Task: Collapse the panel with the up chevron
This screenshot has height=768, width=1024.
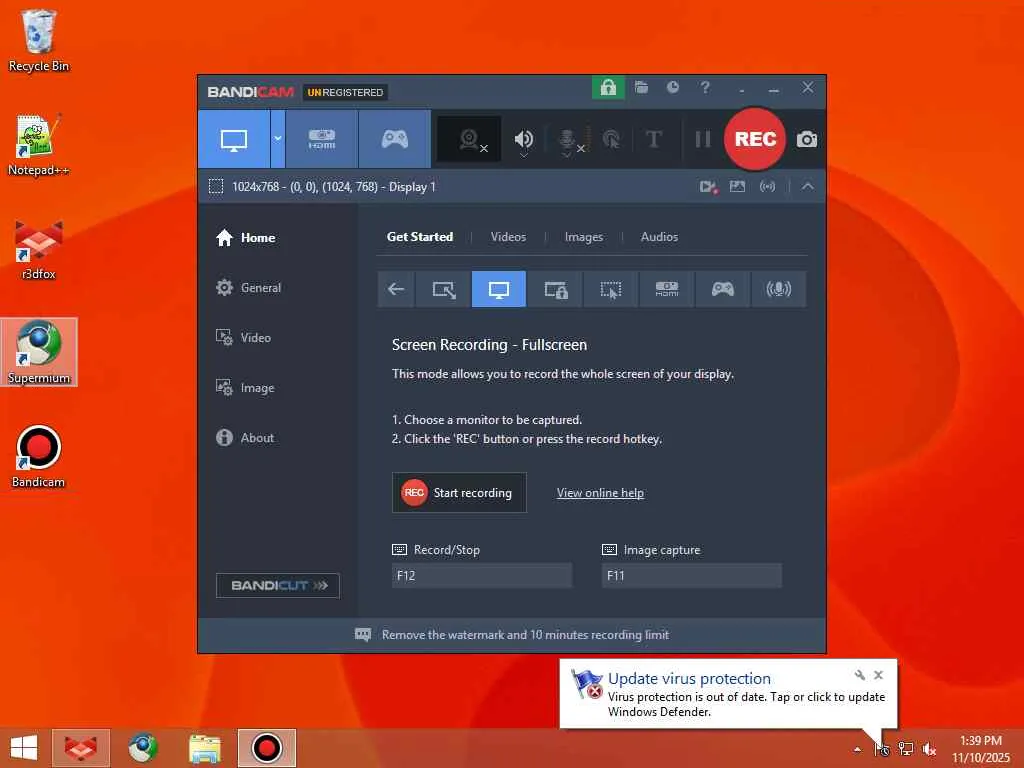Action: pyautogui.click(x=808, y=187)
